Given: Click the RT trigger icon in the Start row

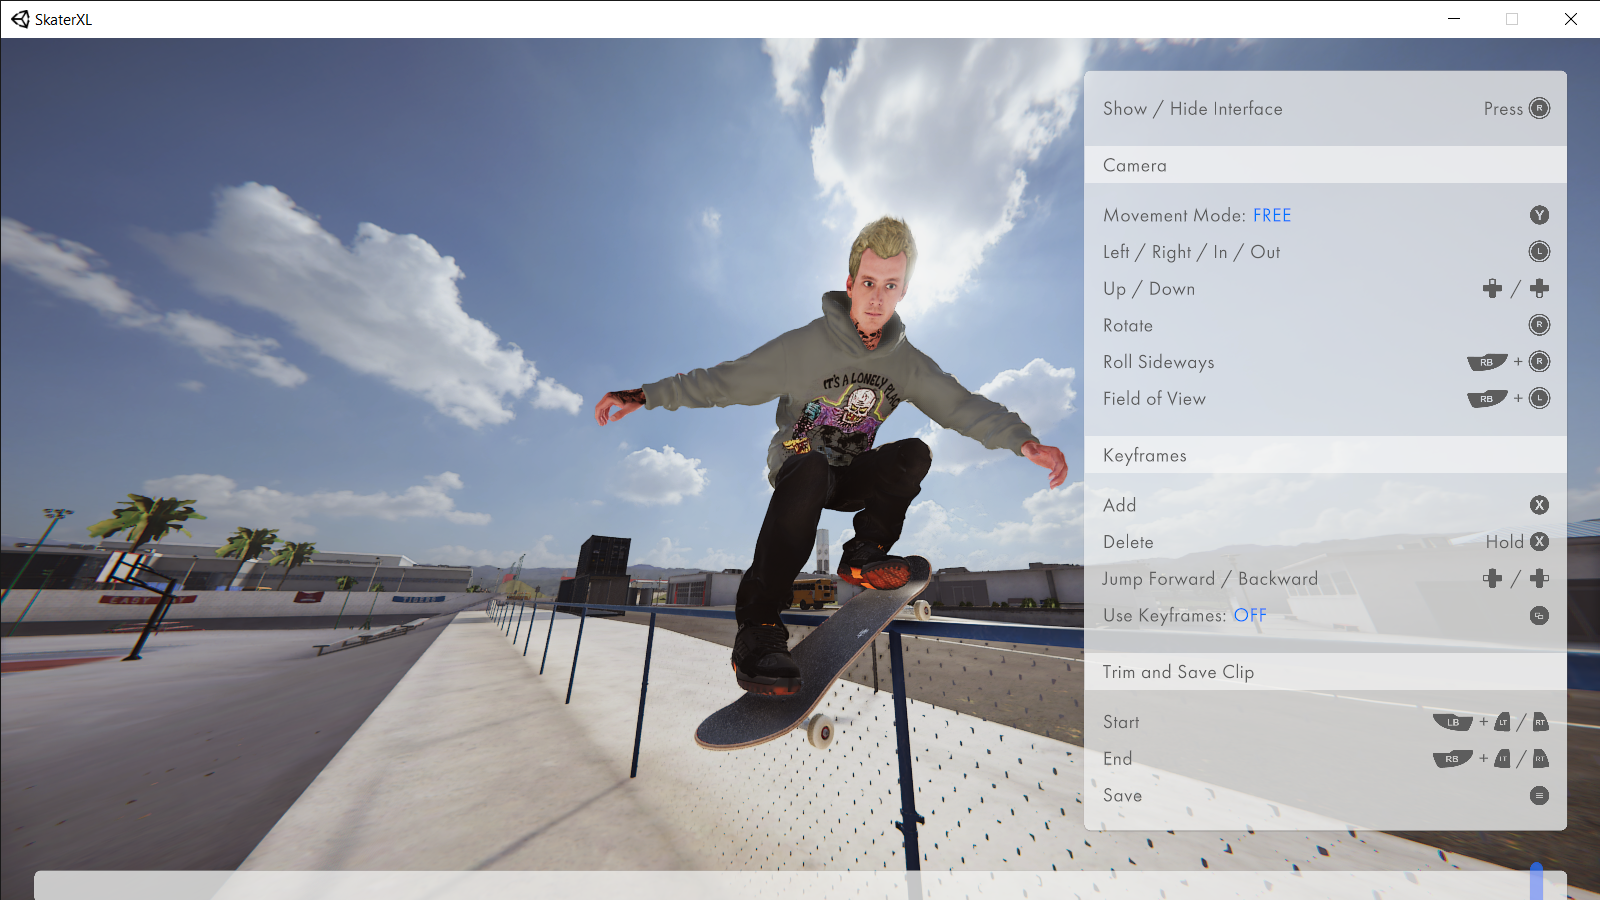Looking at the screenshot, I should coord(1540,722).
